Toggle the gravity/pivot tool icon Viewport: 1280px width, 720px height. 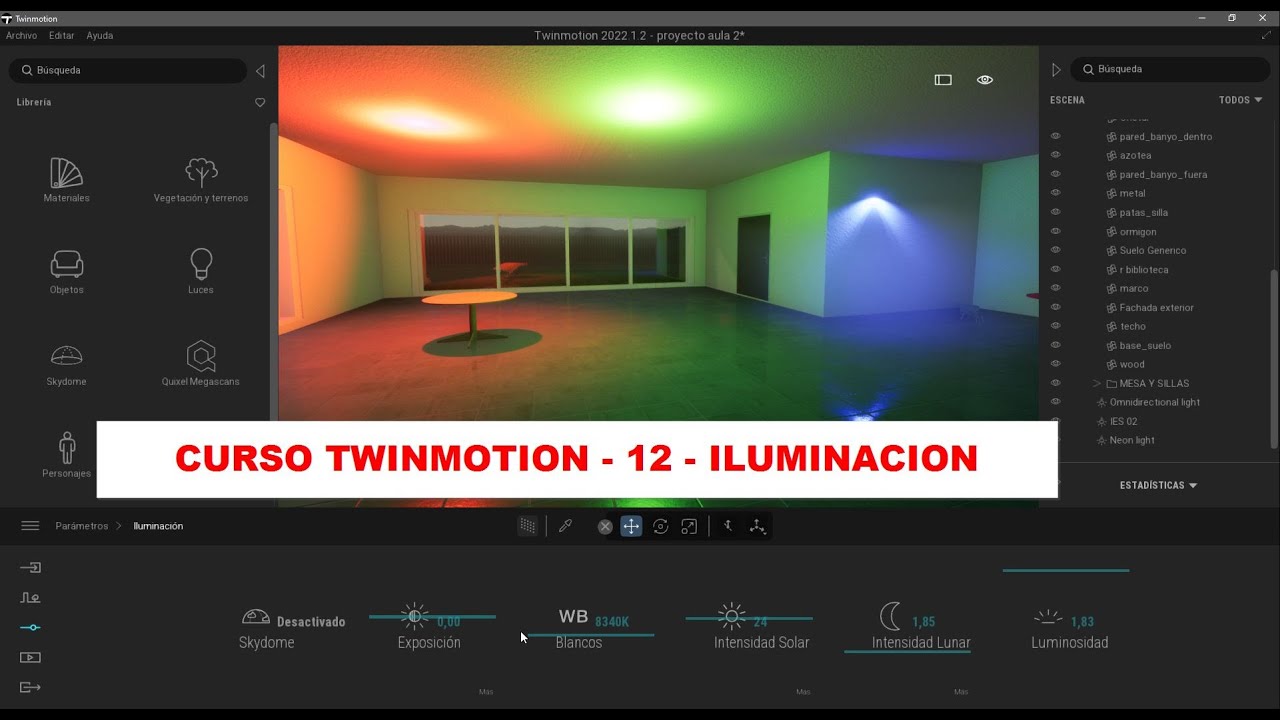(x=728, y=526)
